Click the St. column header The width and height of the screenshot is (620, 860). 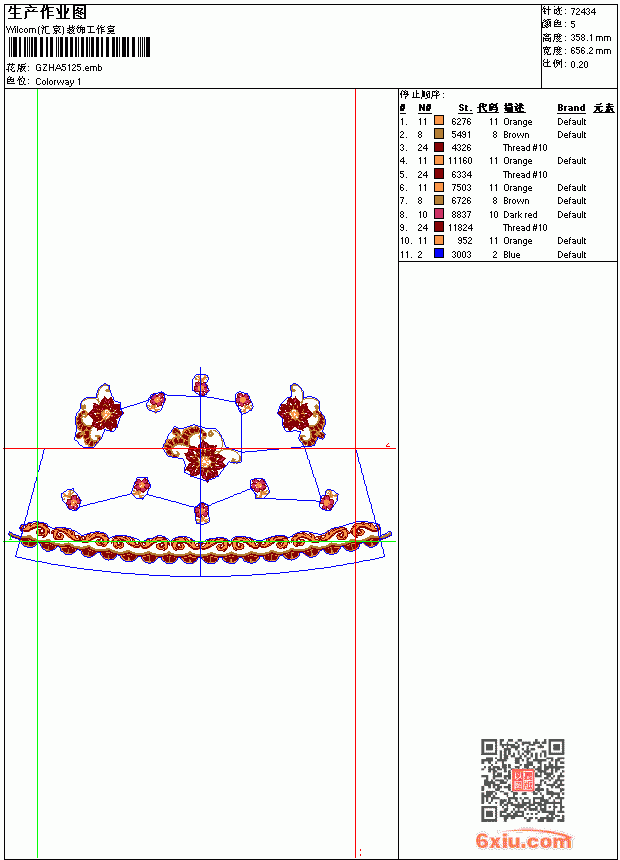[465, 108]
